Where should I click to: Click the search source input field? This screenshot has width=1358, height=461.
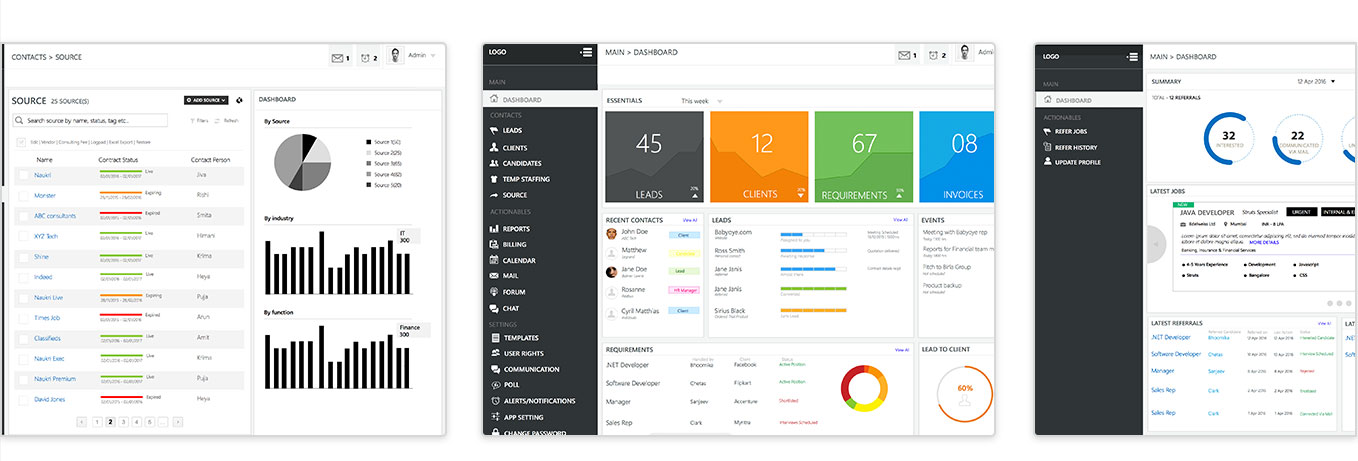(90, 120)
